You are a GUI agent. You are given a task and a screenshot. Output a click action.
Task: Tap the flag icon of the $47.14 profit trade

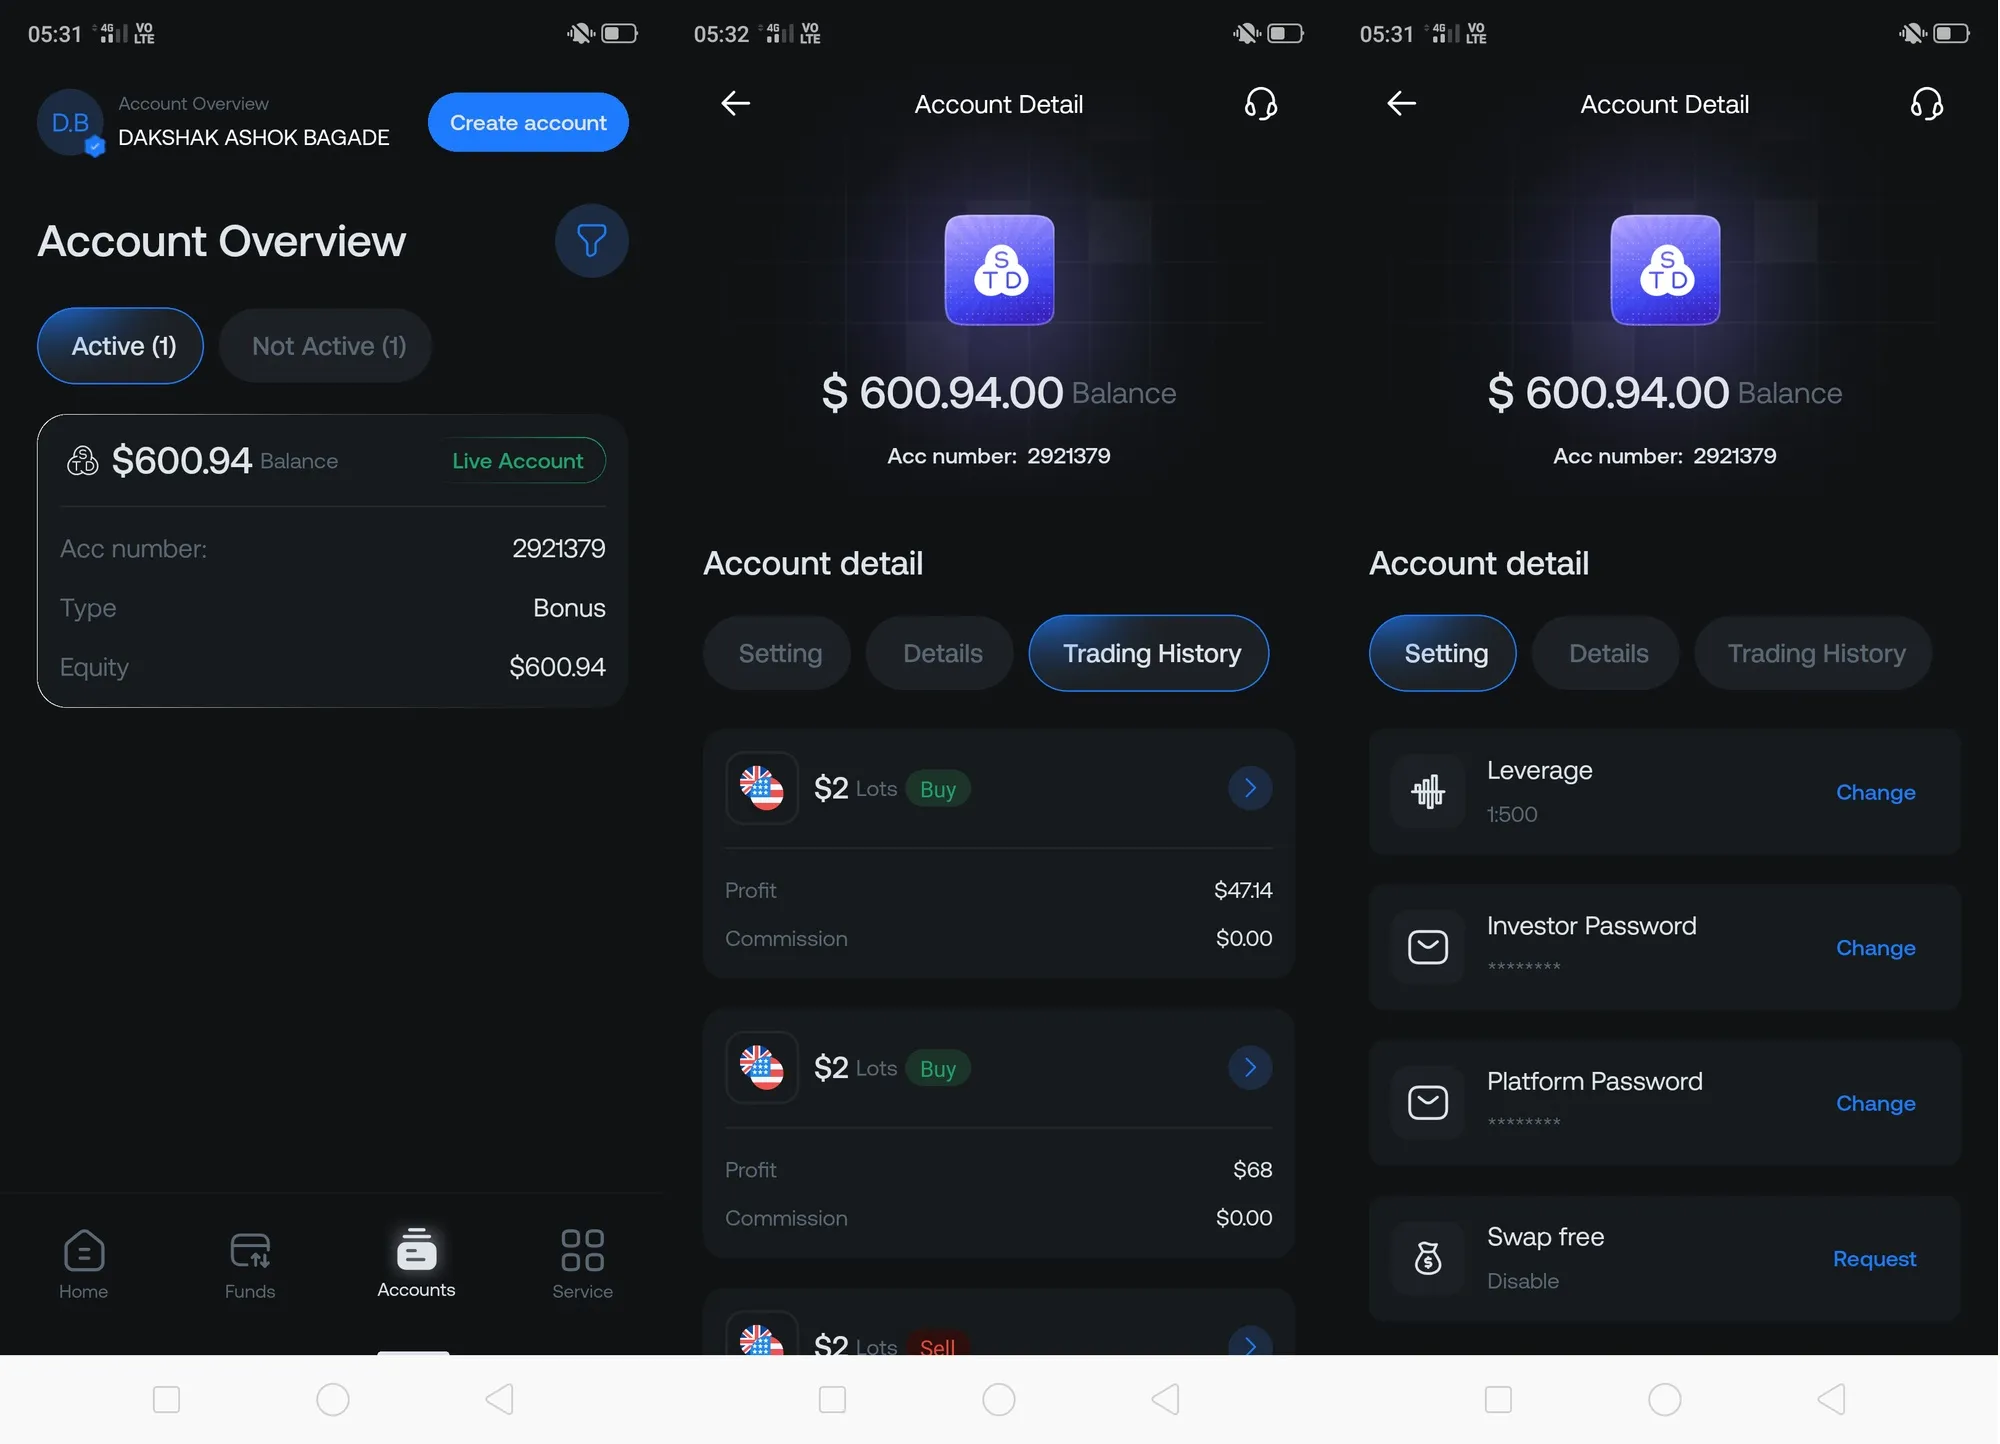[x=762, y=788]
